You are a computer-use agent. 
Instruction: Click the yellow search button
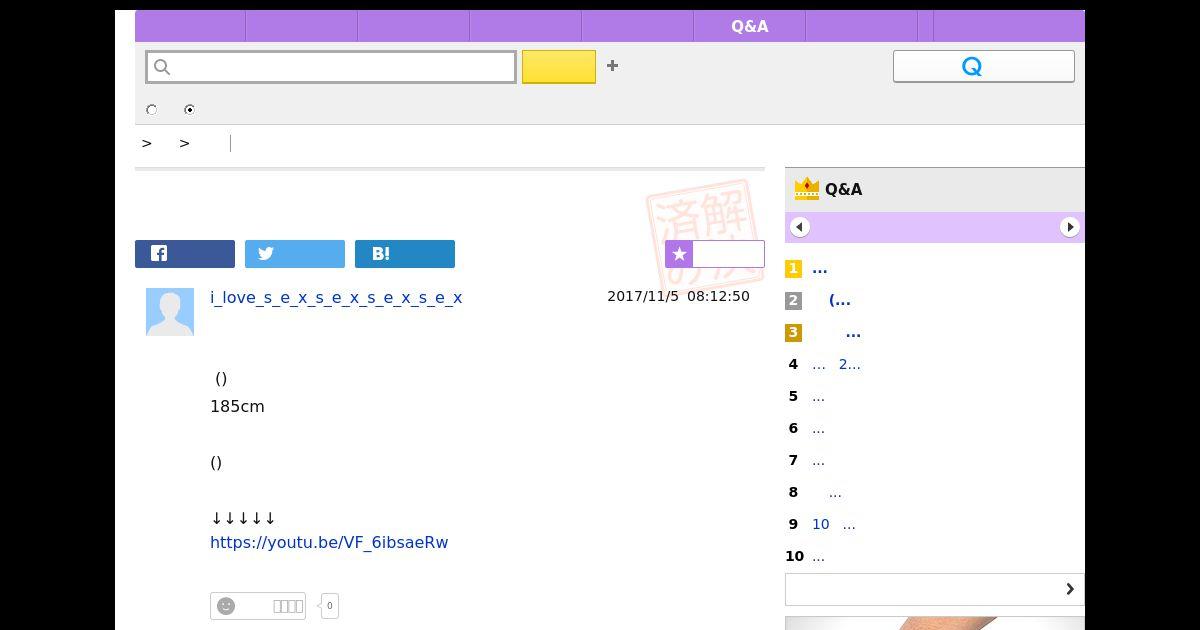559,67
